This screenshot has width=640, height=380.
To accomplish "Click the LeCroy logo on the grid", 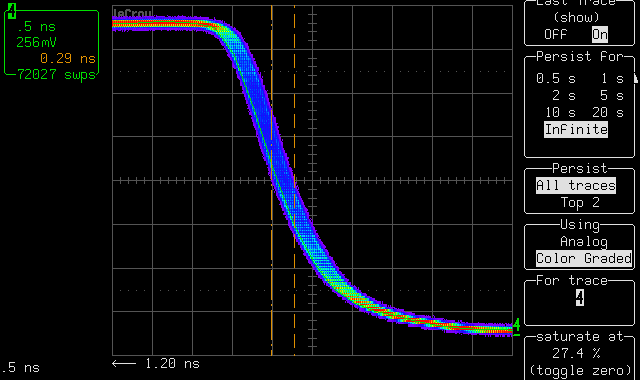I will [132, 13].
